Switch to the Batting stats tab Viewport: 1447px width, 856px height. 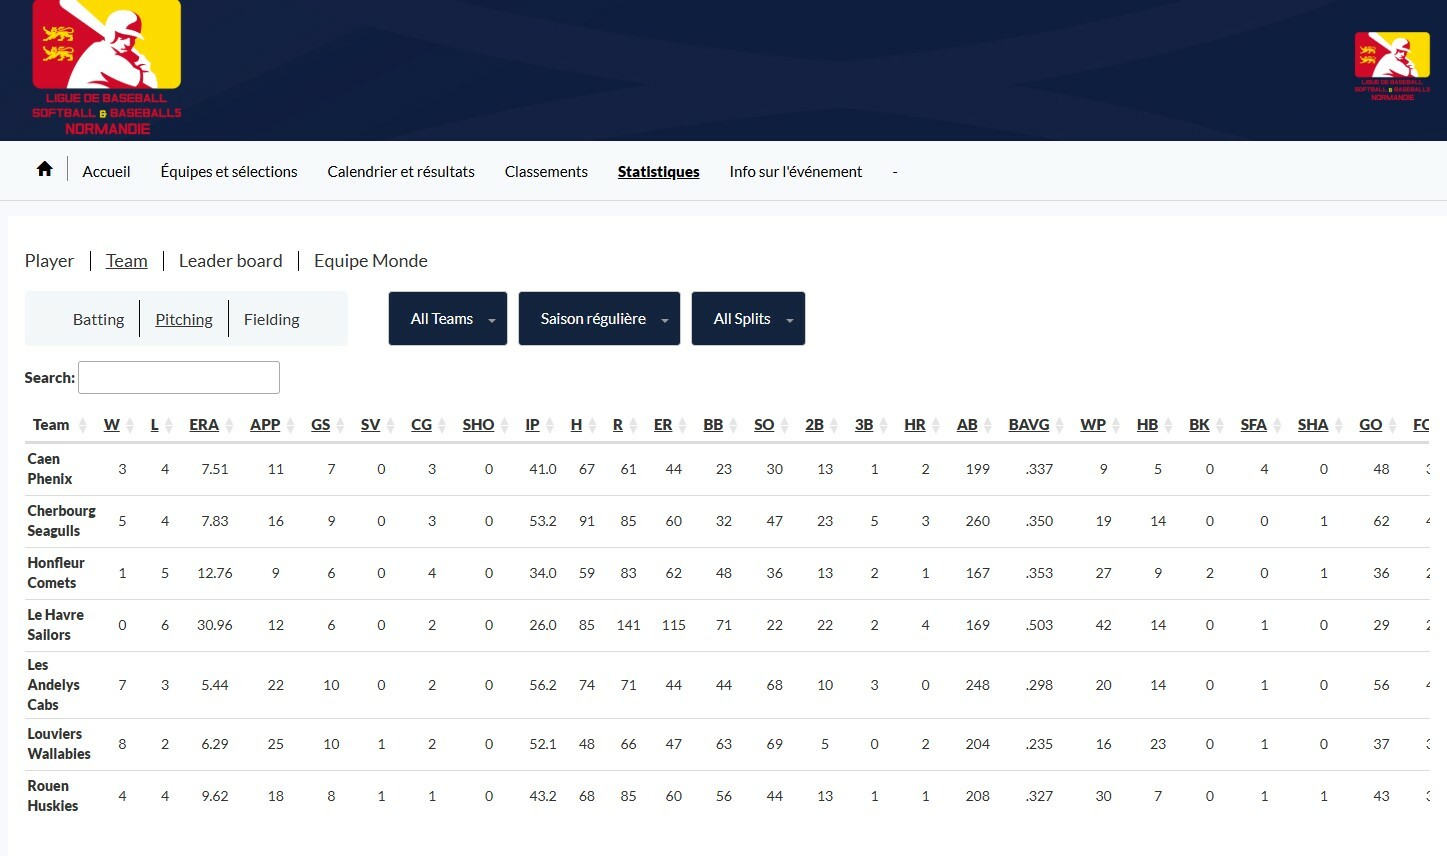pyautogui.click(x=98, y=320)
